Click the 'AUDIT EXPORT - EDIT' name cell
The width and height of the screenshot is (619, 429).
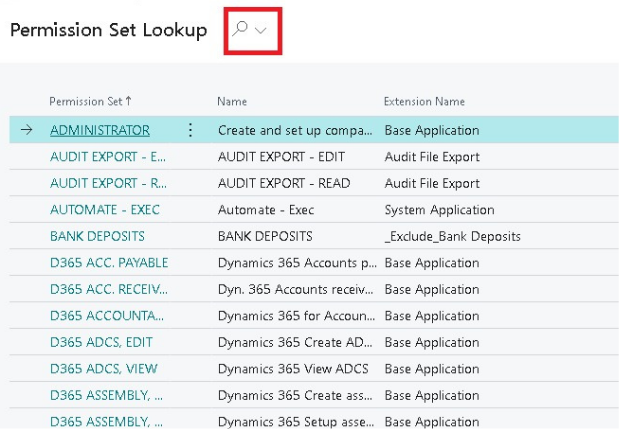coord(281,157)
